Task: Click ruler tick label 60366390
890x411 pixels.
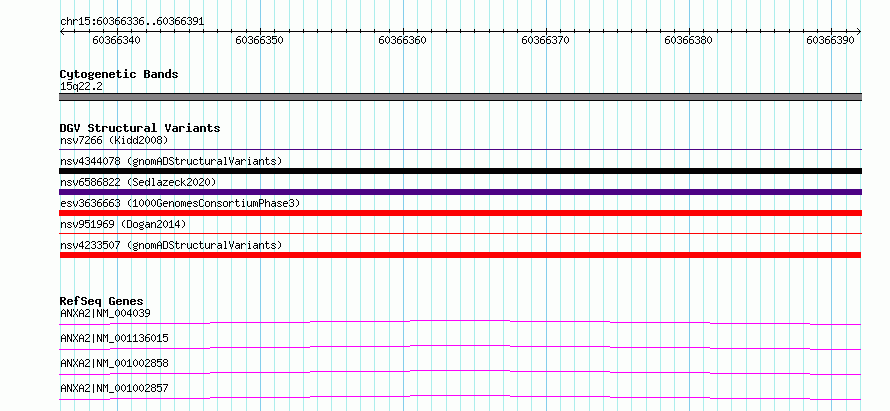Action: click(x=830, y=40)
